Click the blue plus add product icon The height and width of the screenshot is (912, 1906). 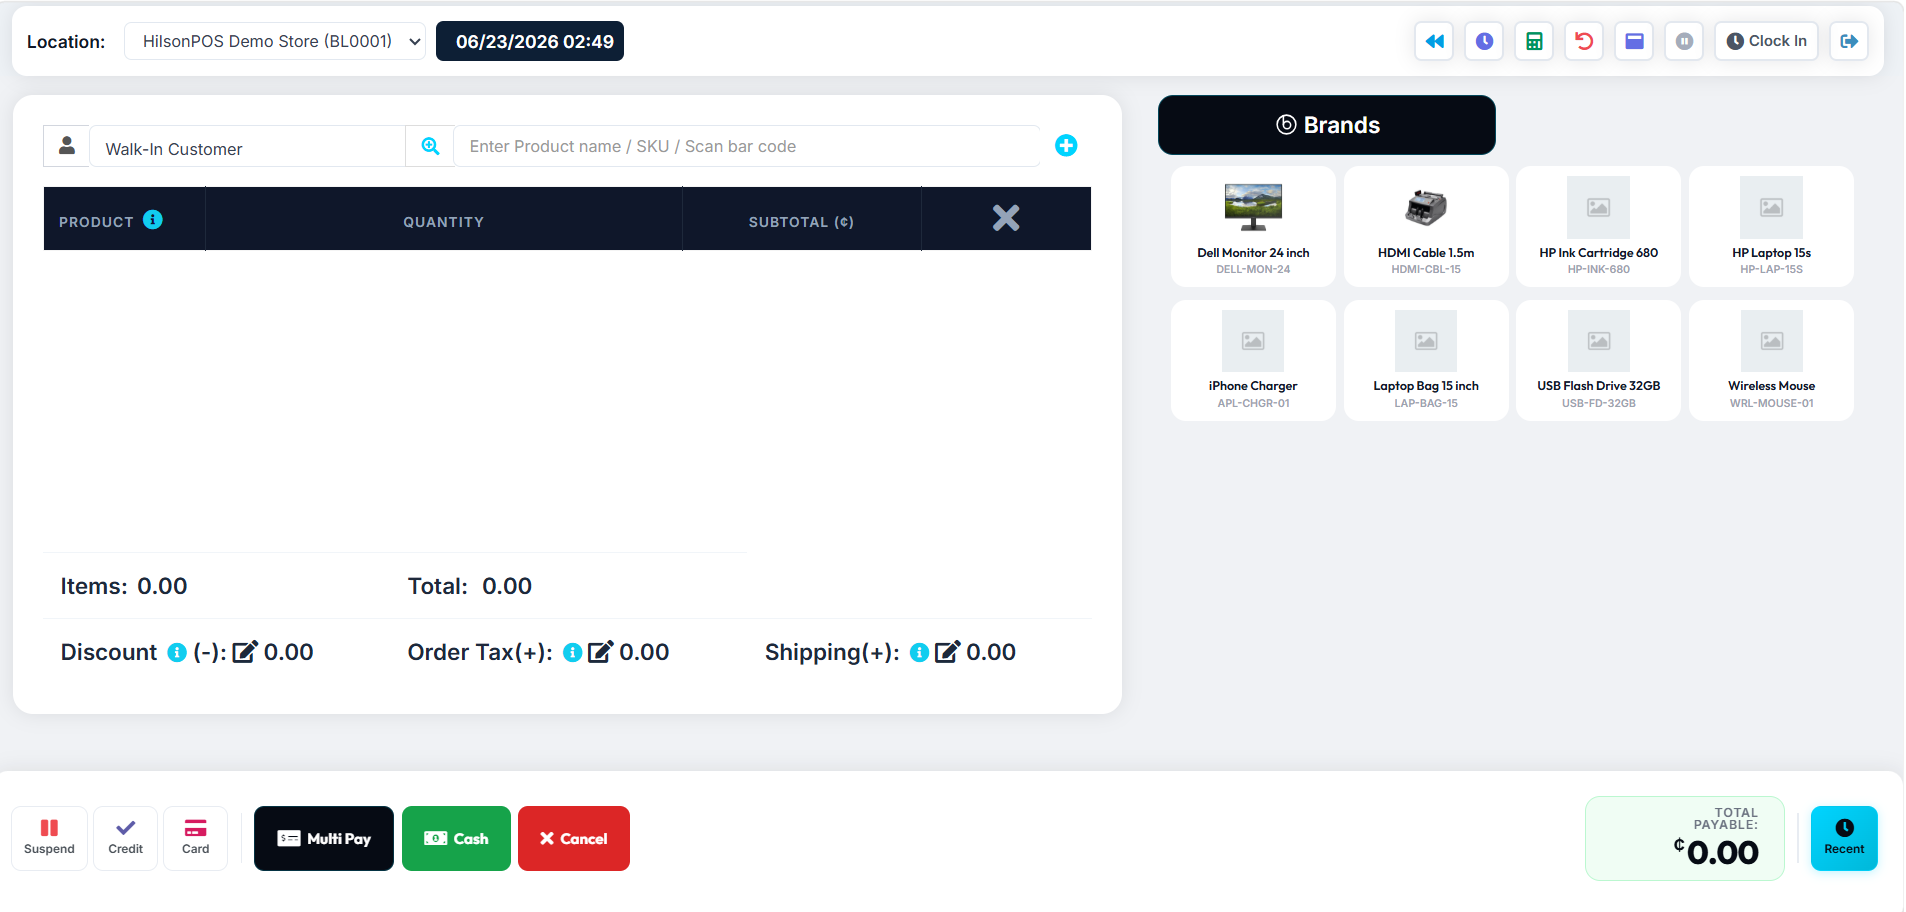tap(1066, 146)
